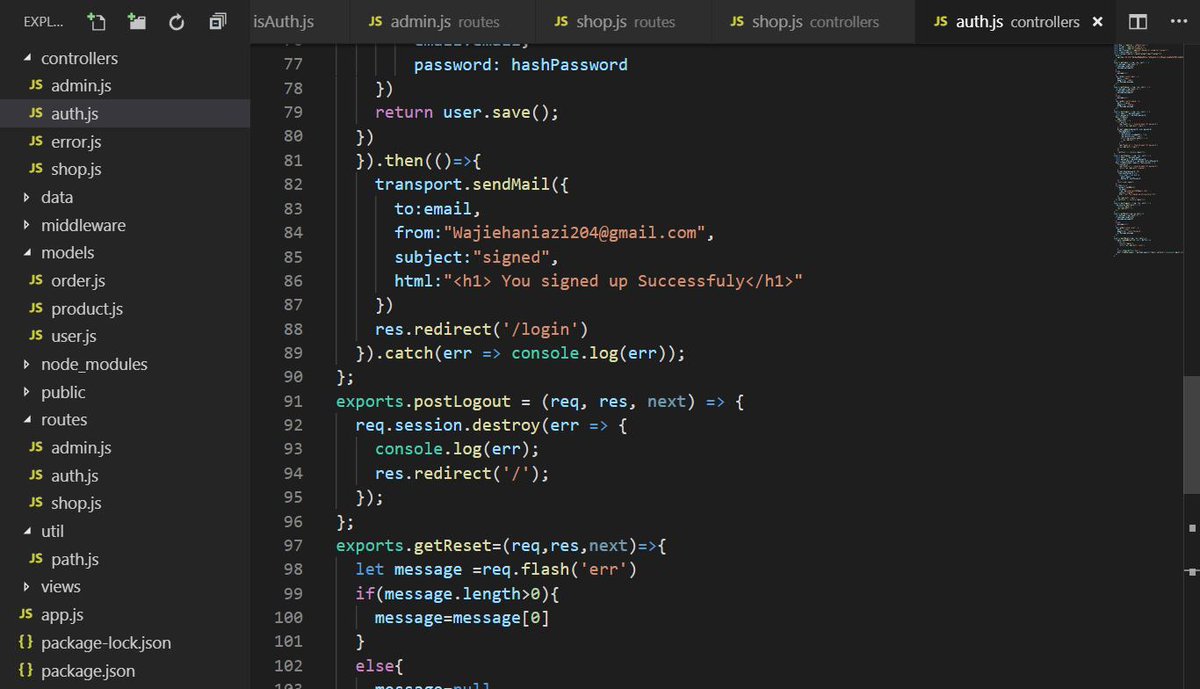Screen dimensions: 1200x689
Task: Click the JS icon beside path.js
Action: pos(36,559)
